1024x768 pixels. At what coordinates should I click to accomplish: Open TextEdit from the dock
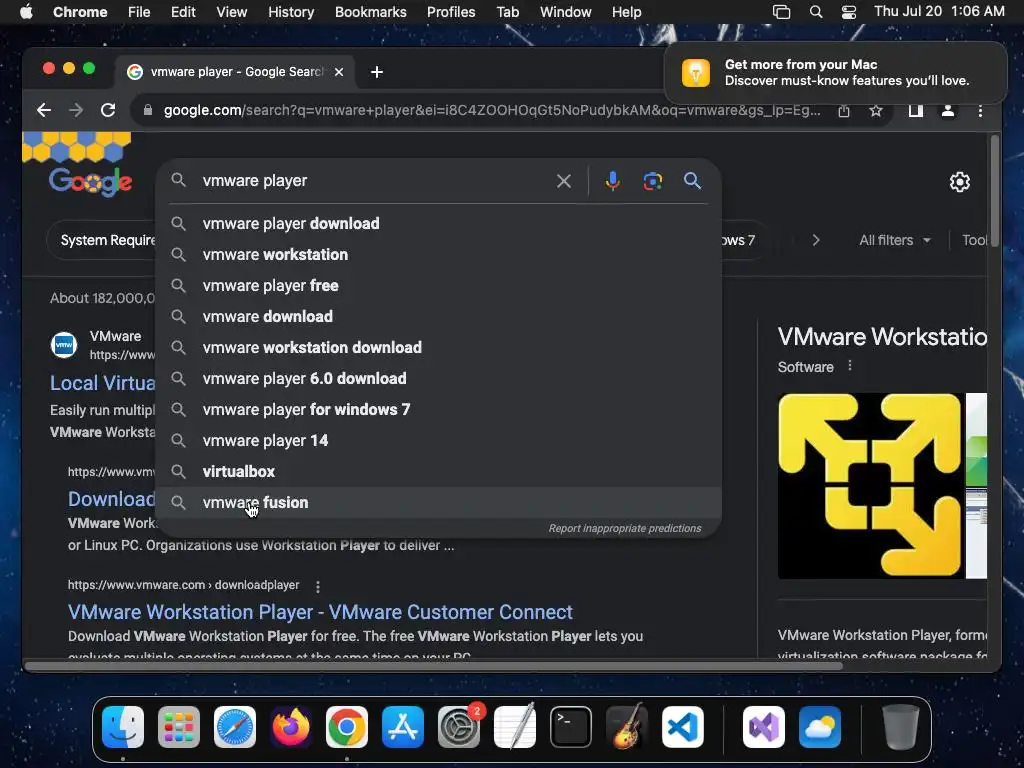coord(515,727)
